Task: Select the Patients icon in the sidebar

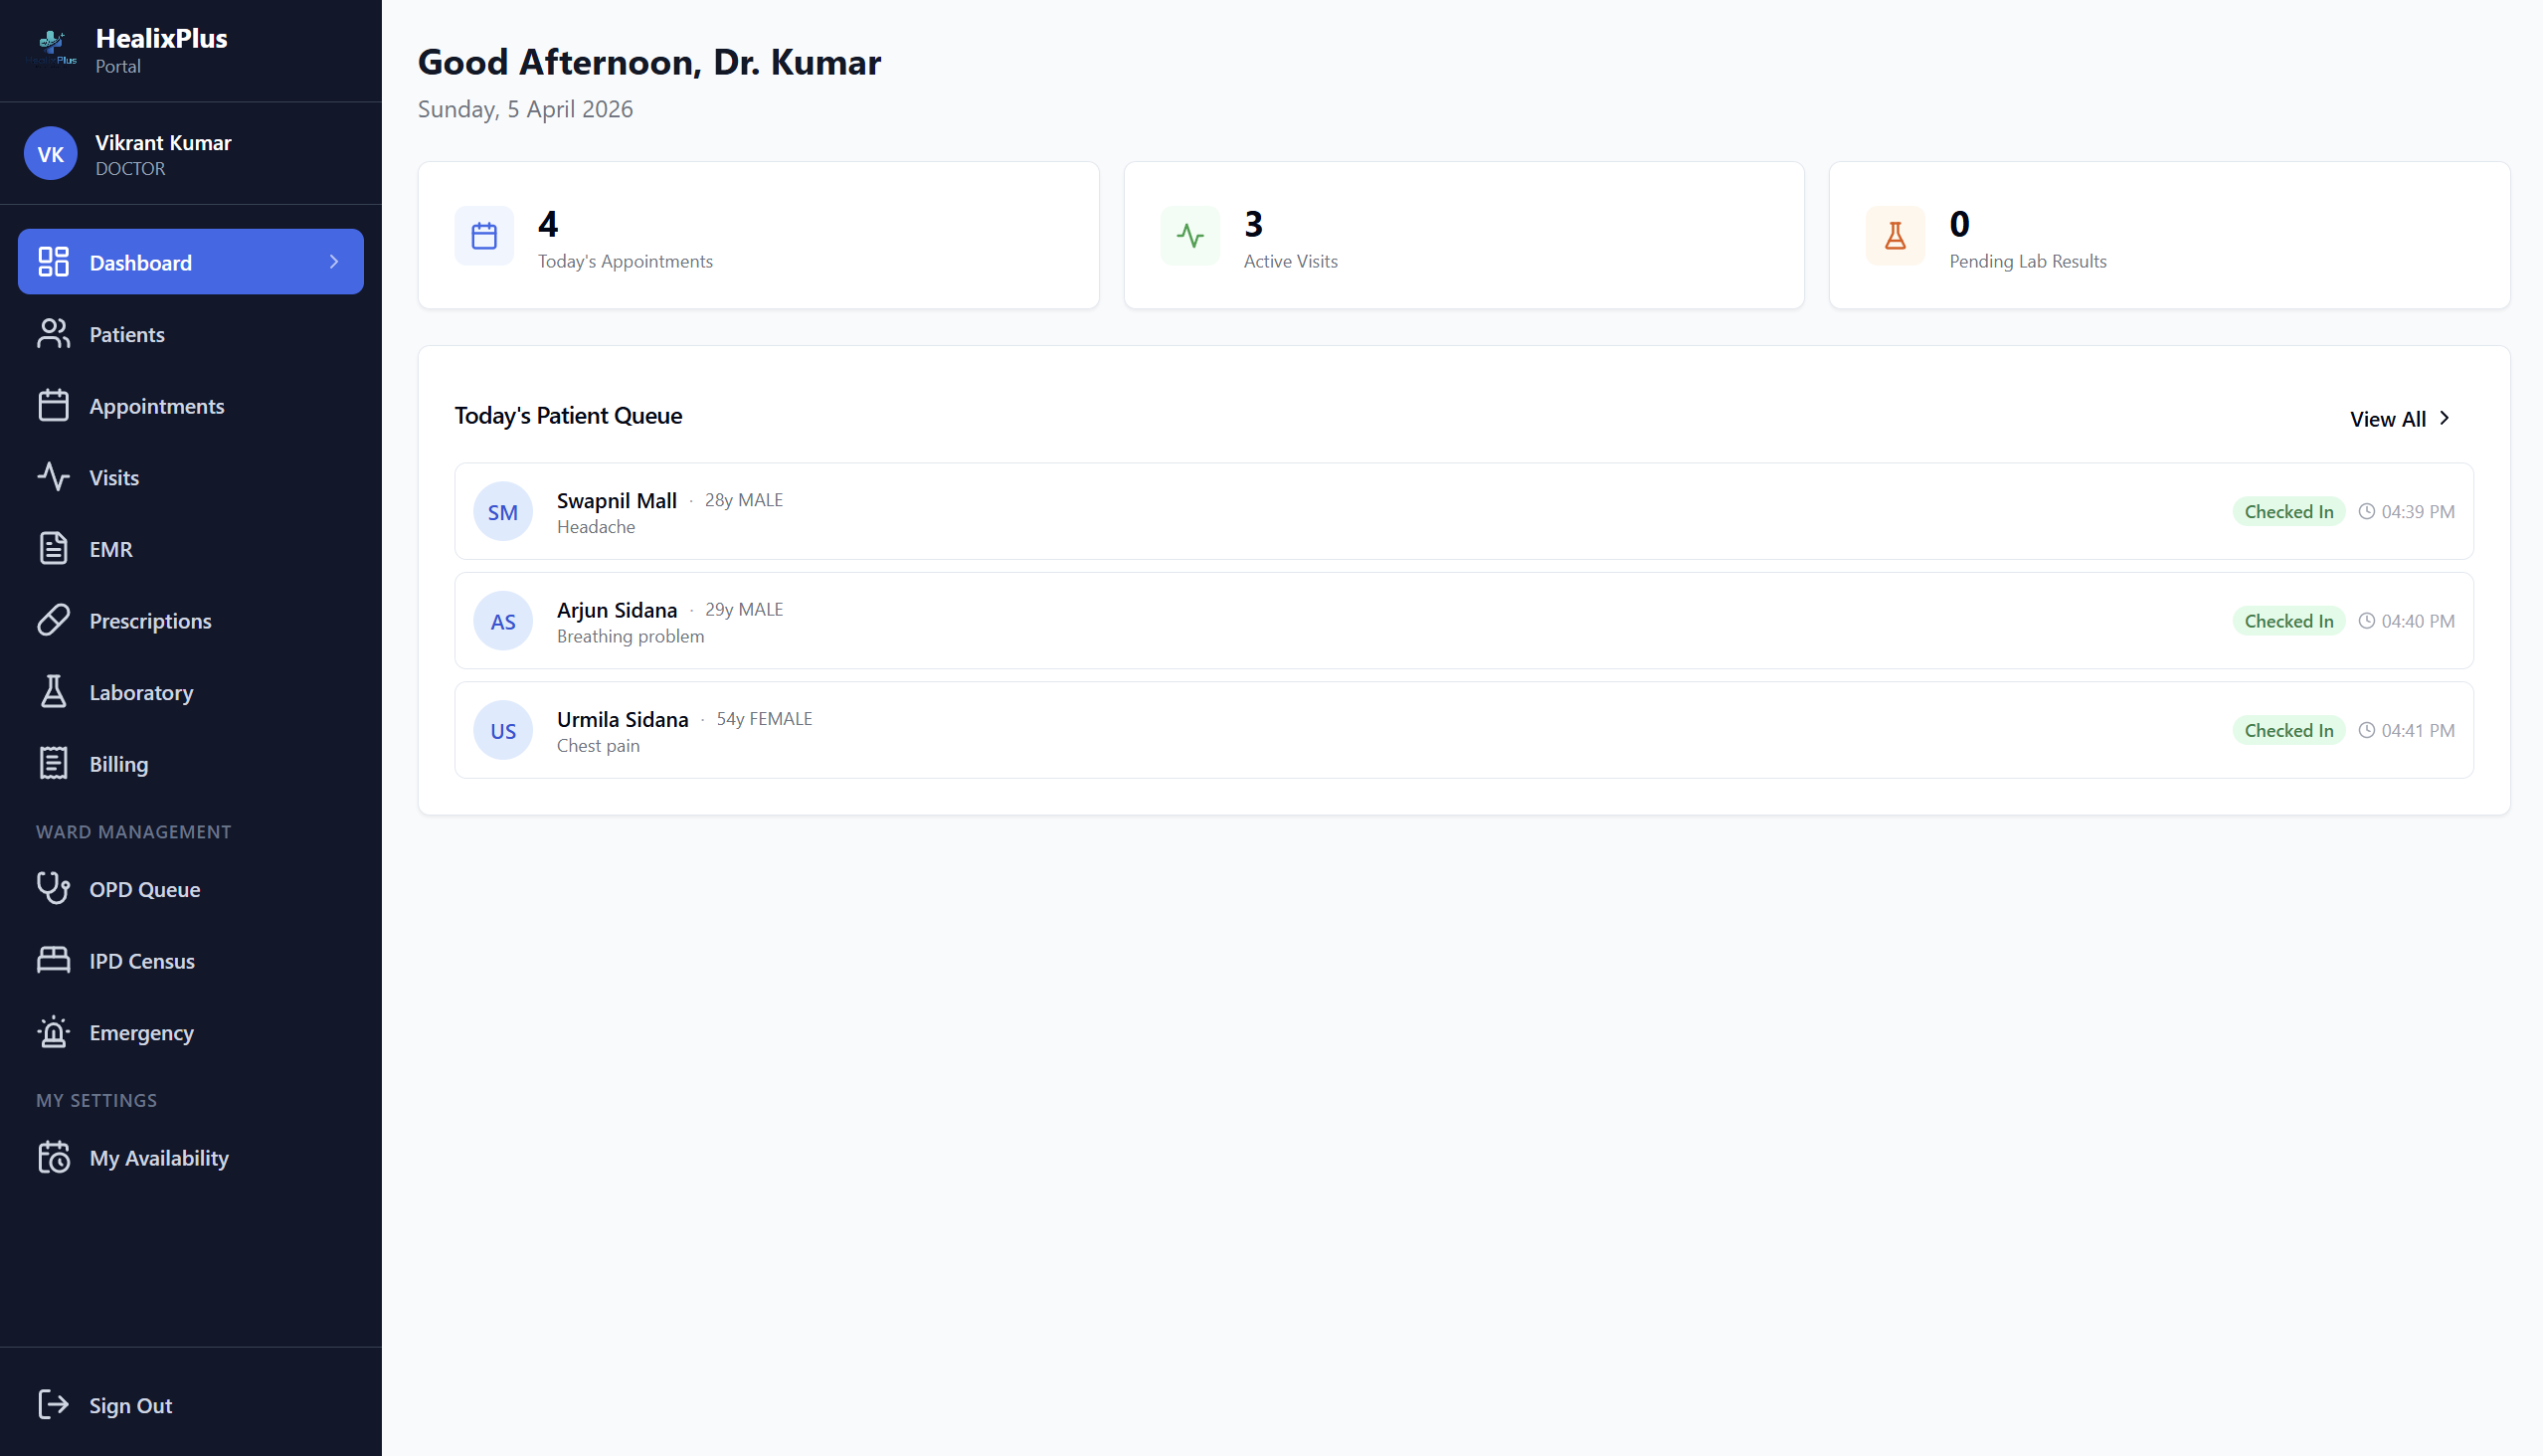Action: (53, 334)
